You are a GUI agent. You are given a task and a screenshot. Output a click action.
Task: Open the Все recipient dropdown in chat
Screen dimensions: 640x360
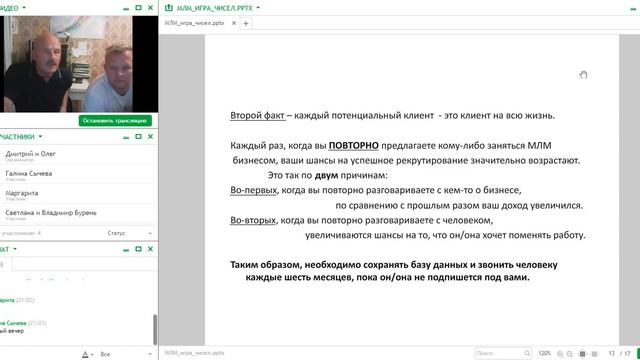pos(126,354)
